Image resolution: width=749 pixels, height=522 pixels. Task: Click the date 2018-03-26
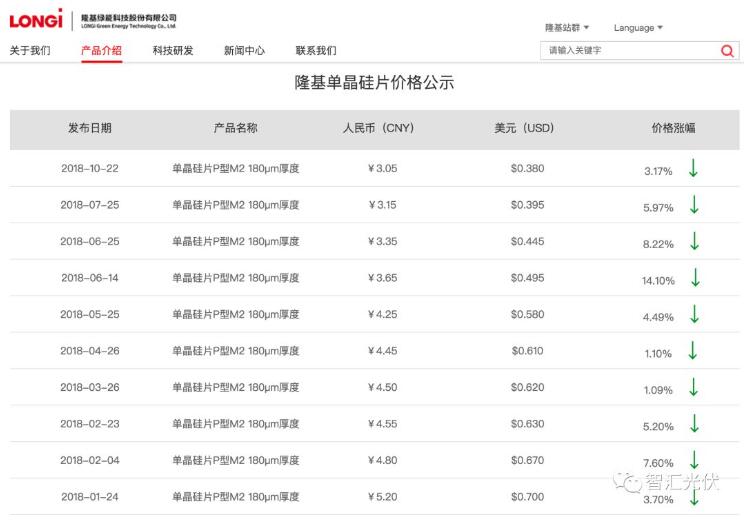[x=90, y=387]
